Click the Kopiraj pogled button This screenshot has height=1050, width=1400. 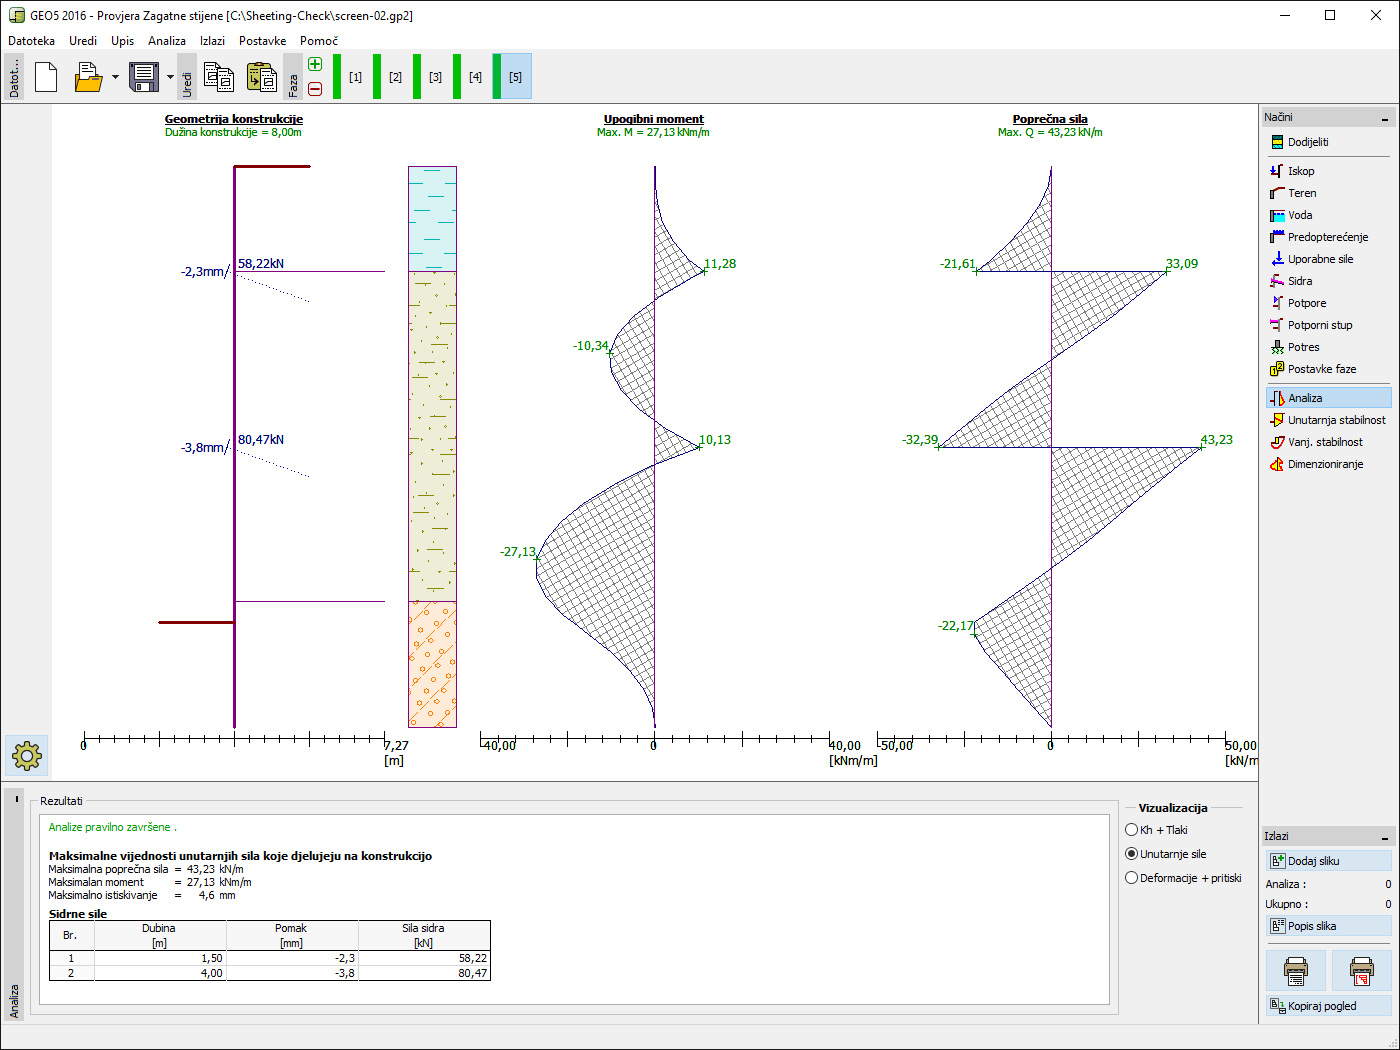coord(1327,1006)
